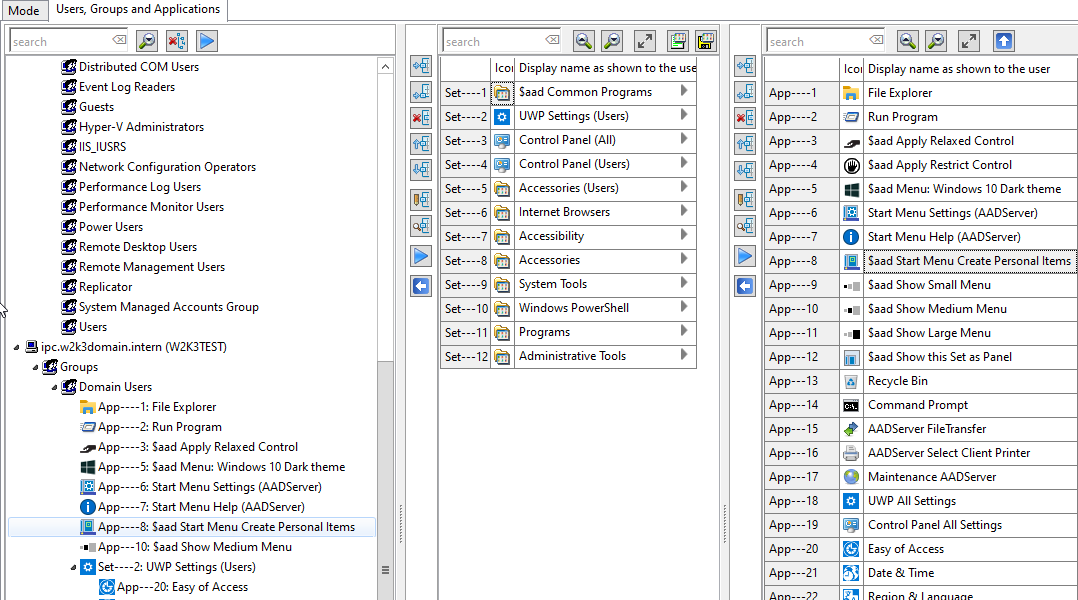Click the blue back arrow left of Set----9
The width and height of the screenshot is (1078, 600).
point(421,287)
